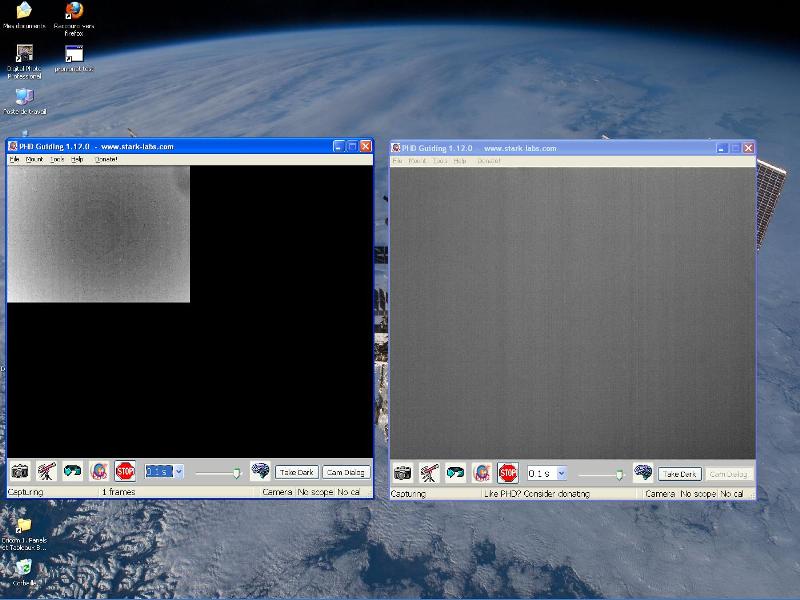Screen dimensions: 800x600
Task: Open the File menu in left PHD window
Action: [14, 159]
